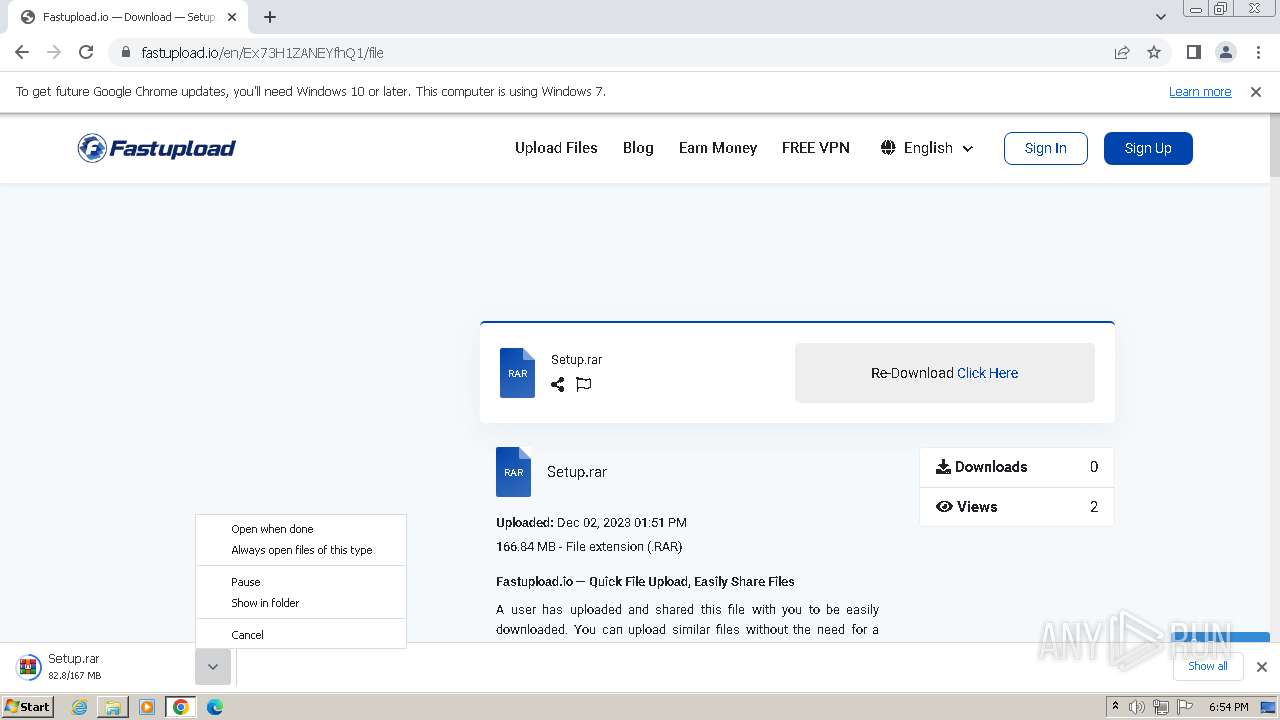The image size is (1280, 720).
Task: Cancel the download from the menu
Action: tap(301, 635)
